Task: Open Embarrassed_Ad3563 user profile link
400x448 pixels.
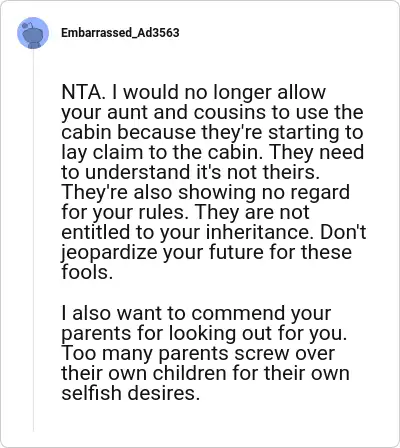Action: 120,33
